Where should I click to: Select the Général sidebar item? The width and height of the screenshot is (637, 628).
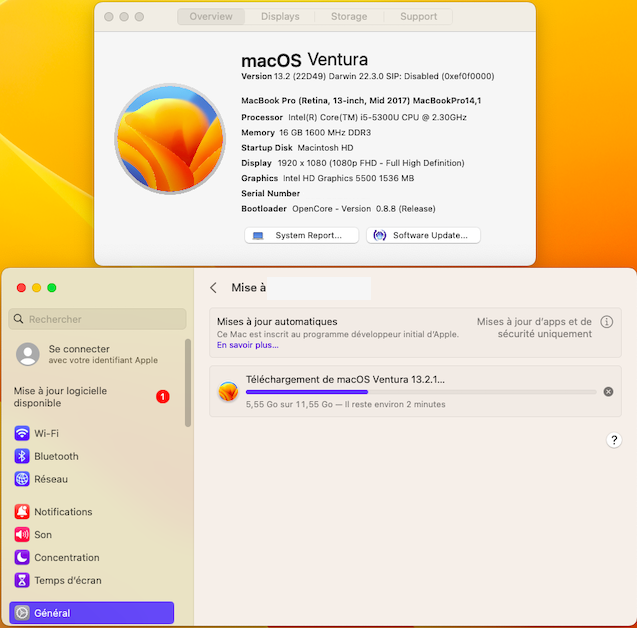[x=91, y=613]
